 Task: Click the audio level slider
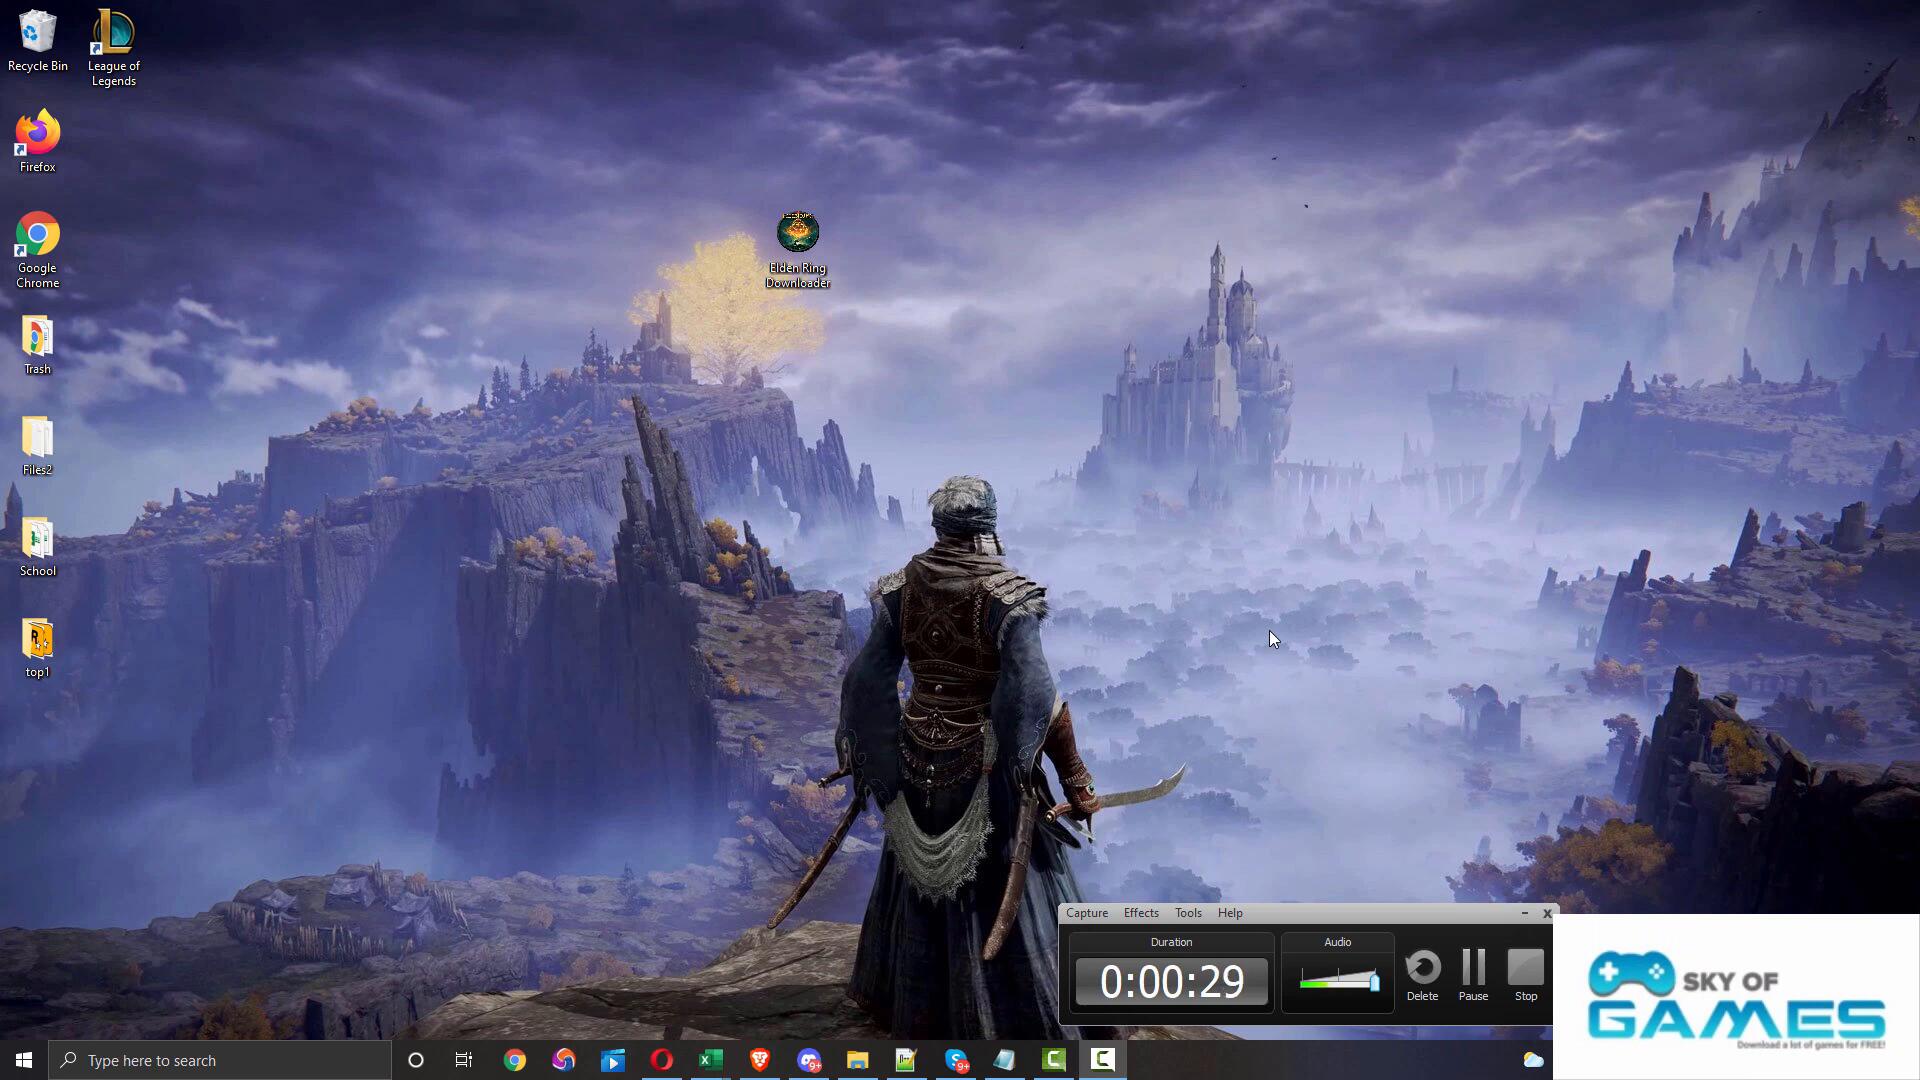coord(1339,981)
